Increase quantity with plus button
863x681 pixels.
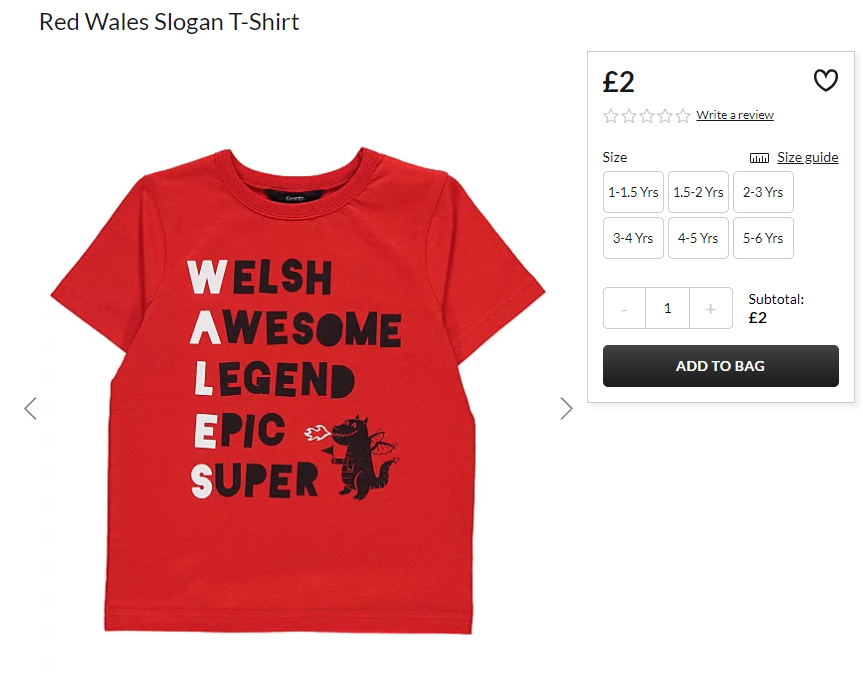[x=711, y=308]
